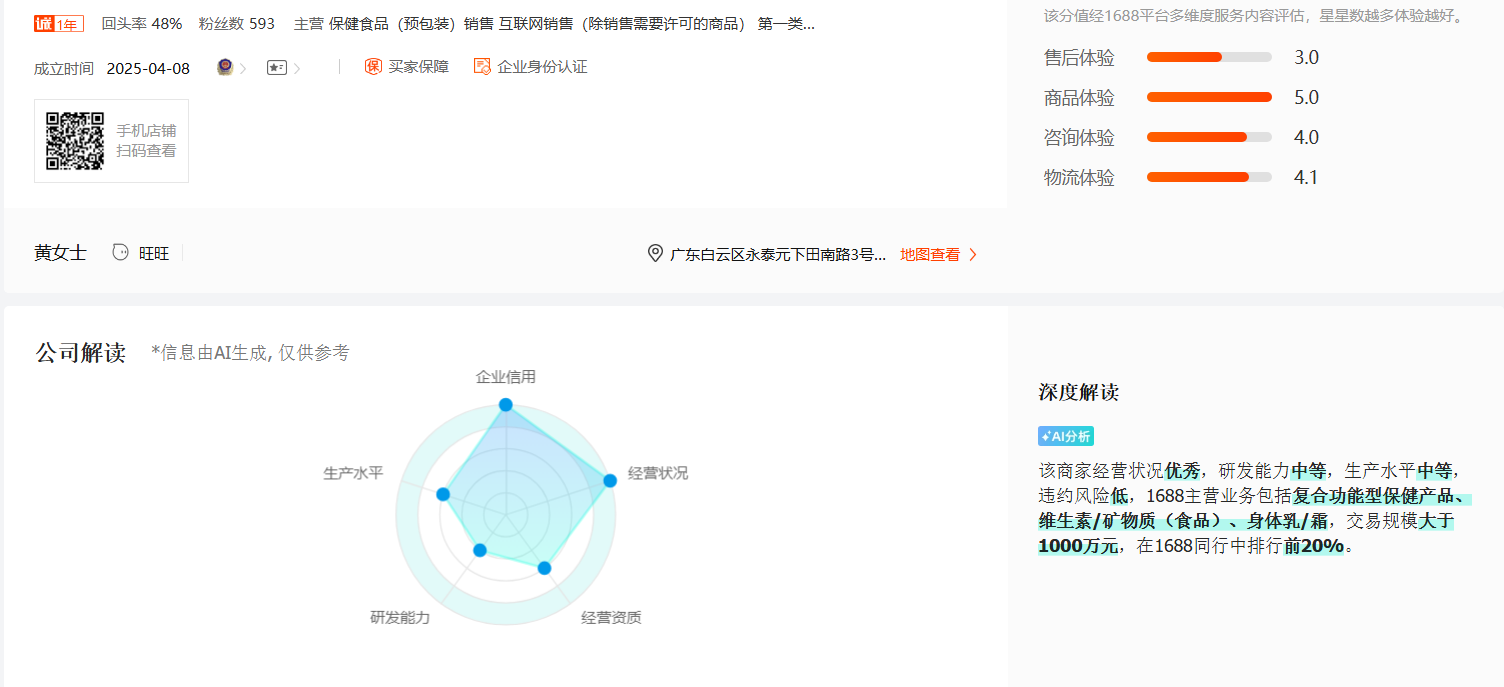Open the arrow next to 地图查看

[973, 255]
